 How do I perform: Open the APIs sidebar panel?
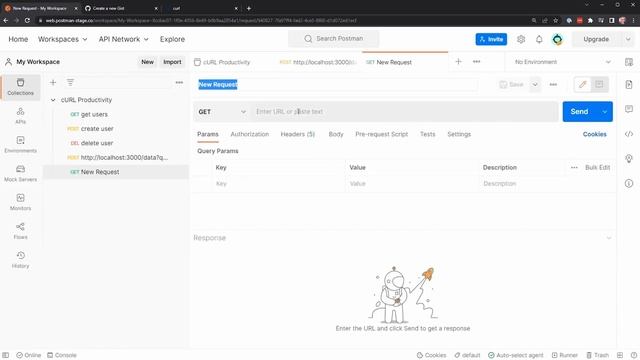[x=20, y=116]
